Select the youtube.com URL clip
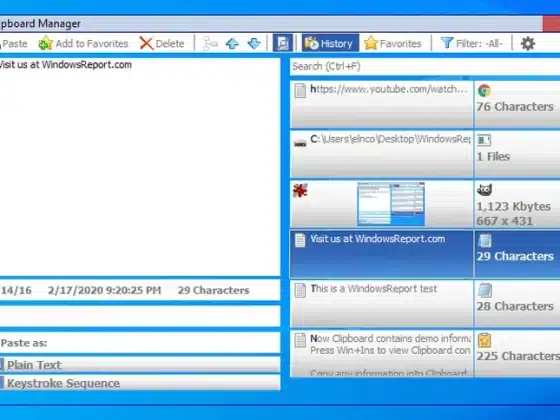This screenshot has height=420, width=560. [x=382, y=104]
